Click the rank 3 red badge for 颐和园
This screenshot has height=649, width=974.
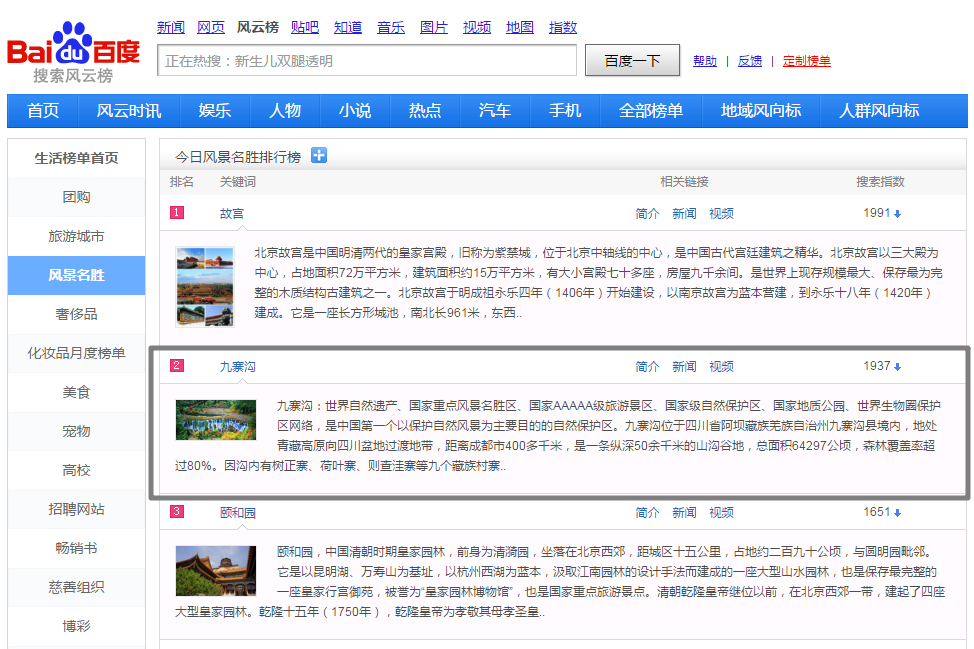177,512
